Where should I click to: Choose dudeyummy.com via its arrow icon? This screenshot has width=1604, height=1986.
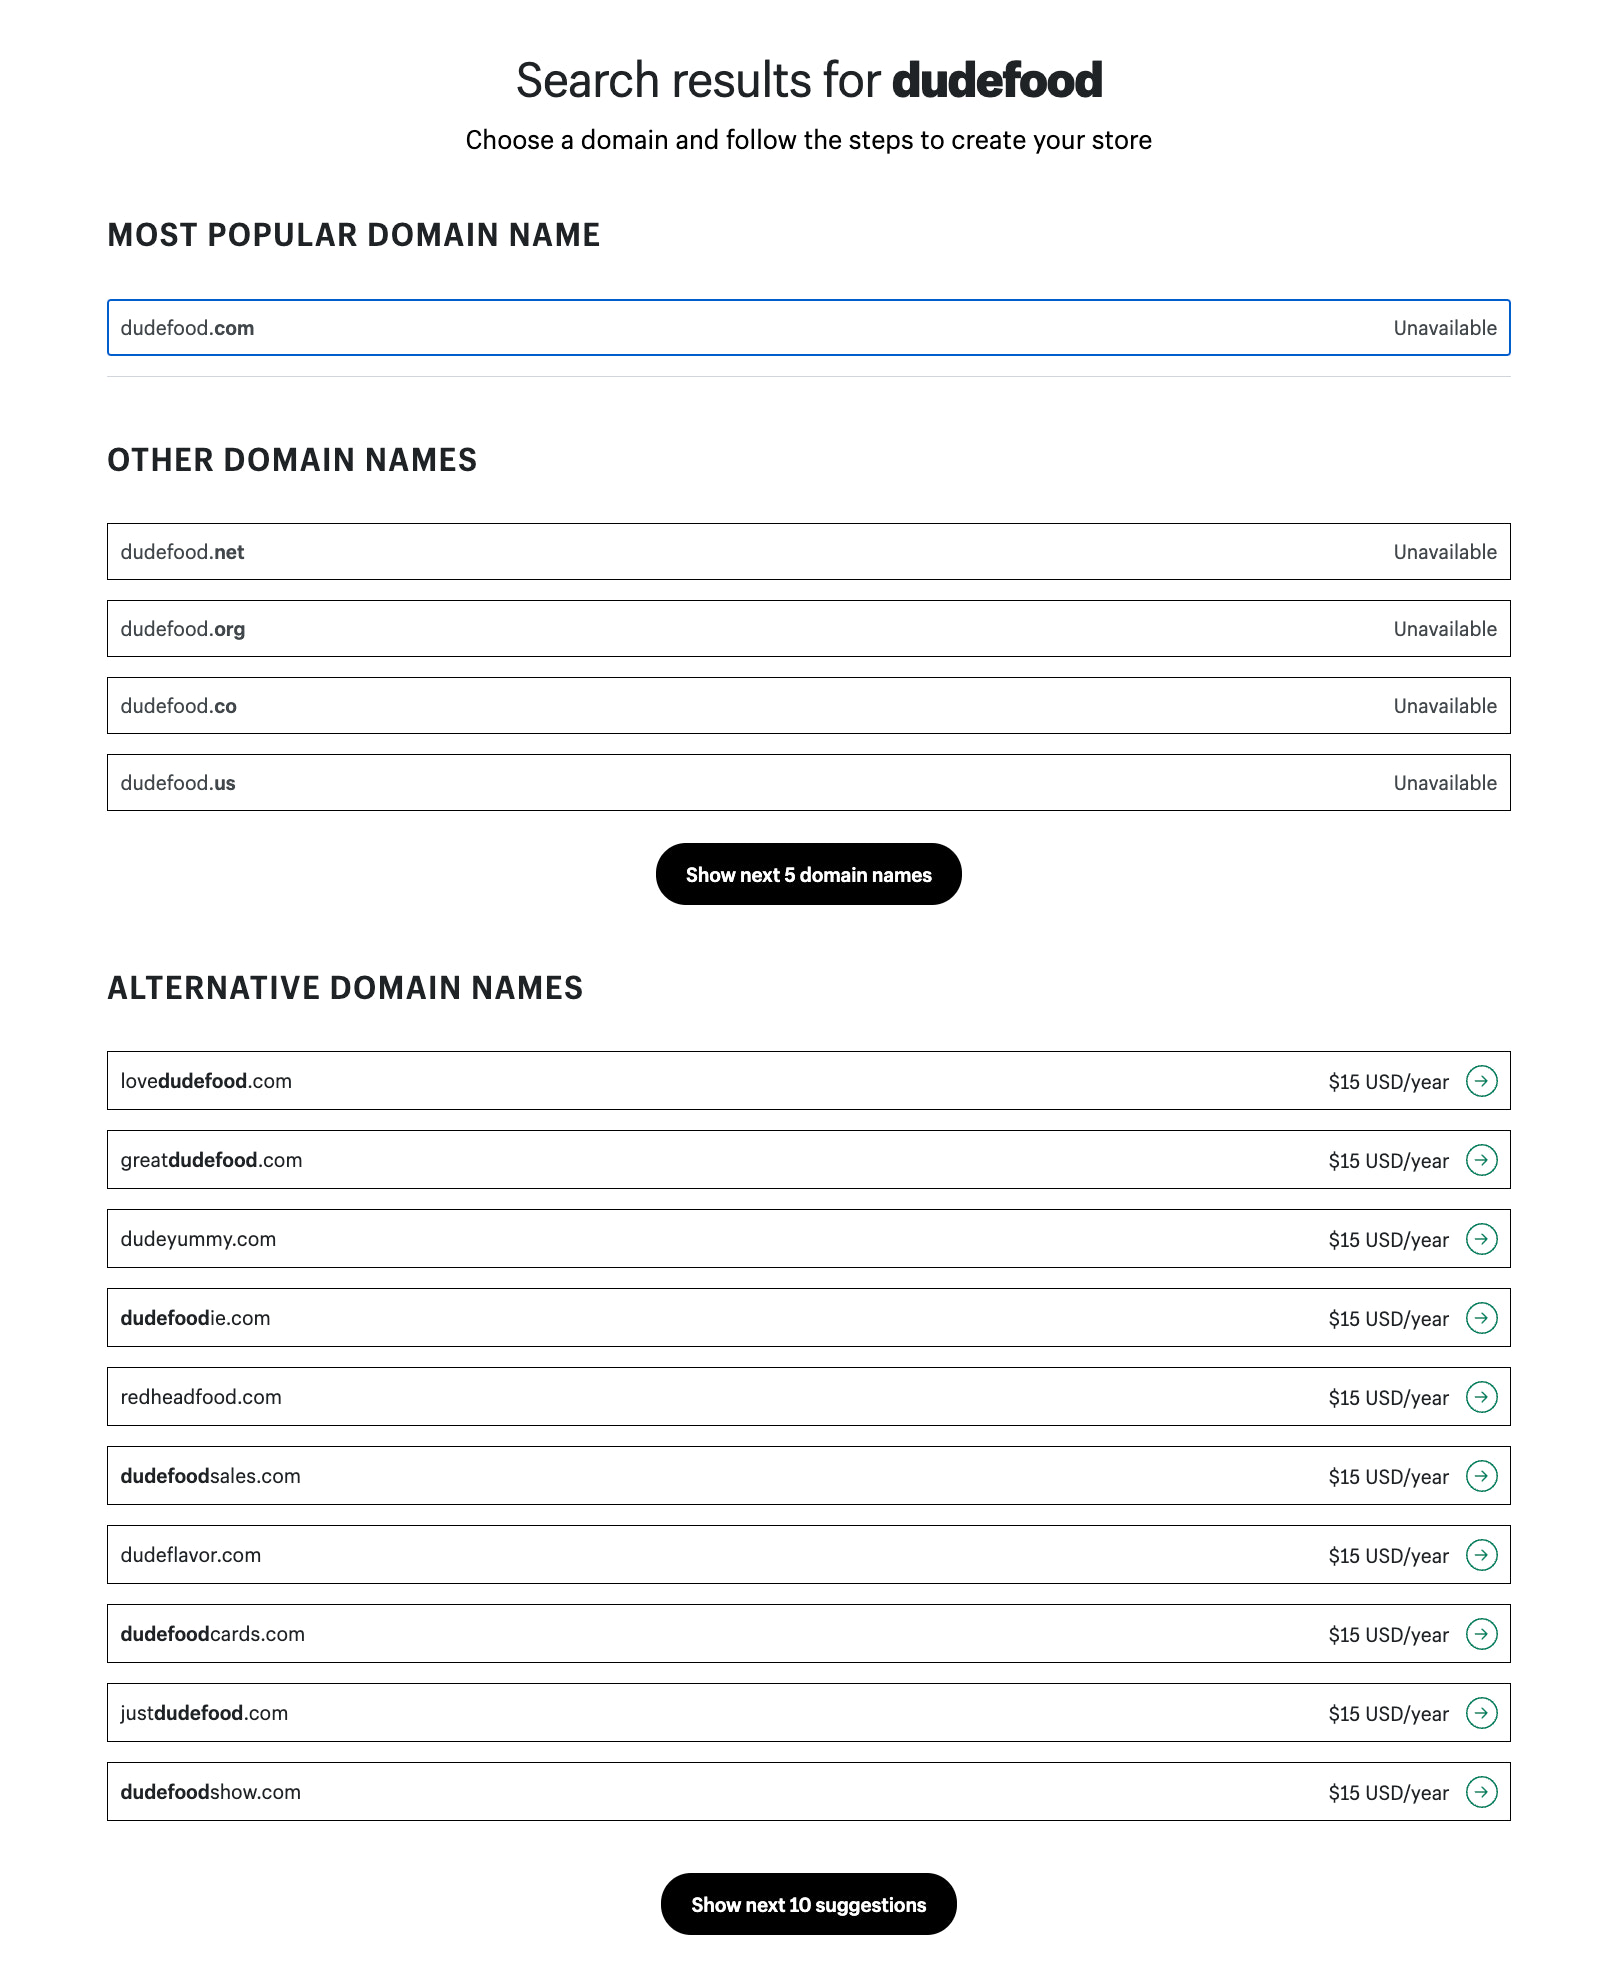[x=1481, y=1239]
